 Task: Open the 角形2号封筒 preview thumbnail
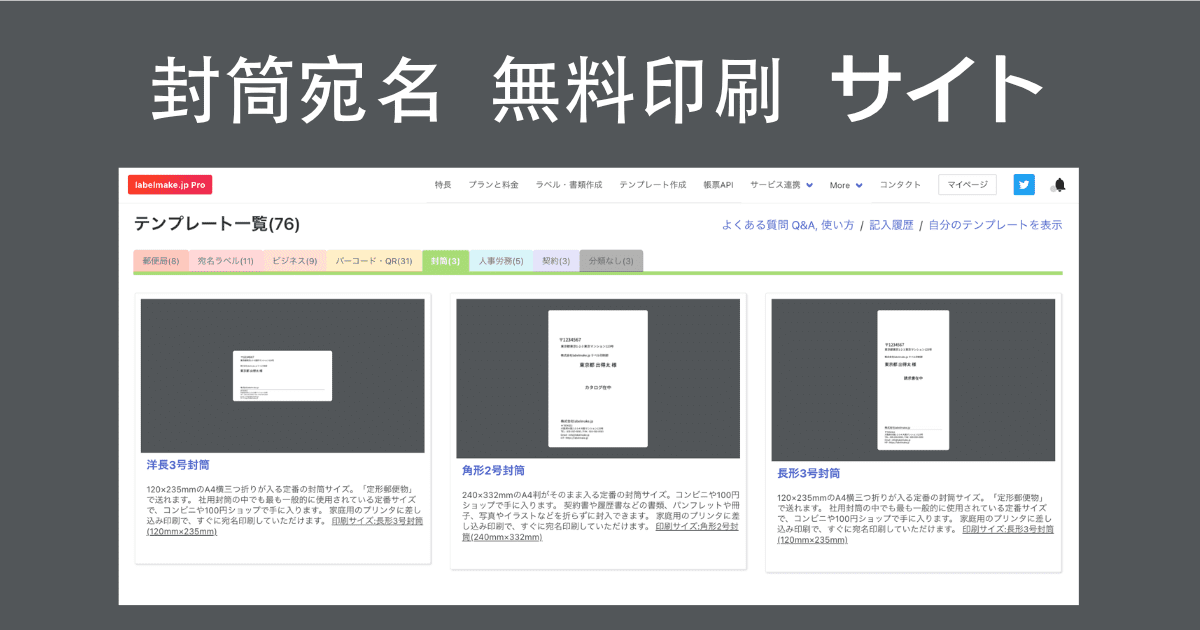pyautogui.click(x=598, y=378)
